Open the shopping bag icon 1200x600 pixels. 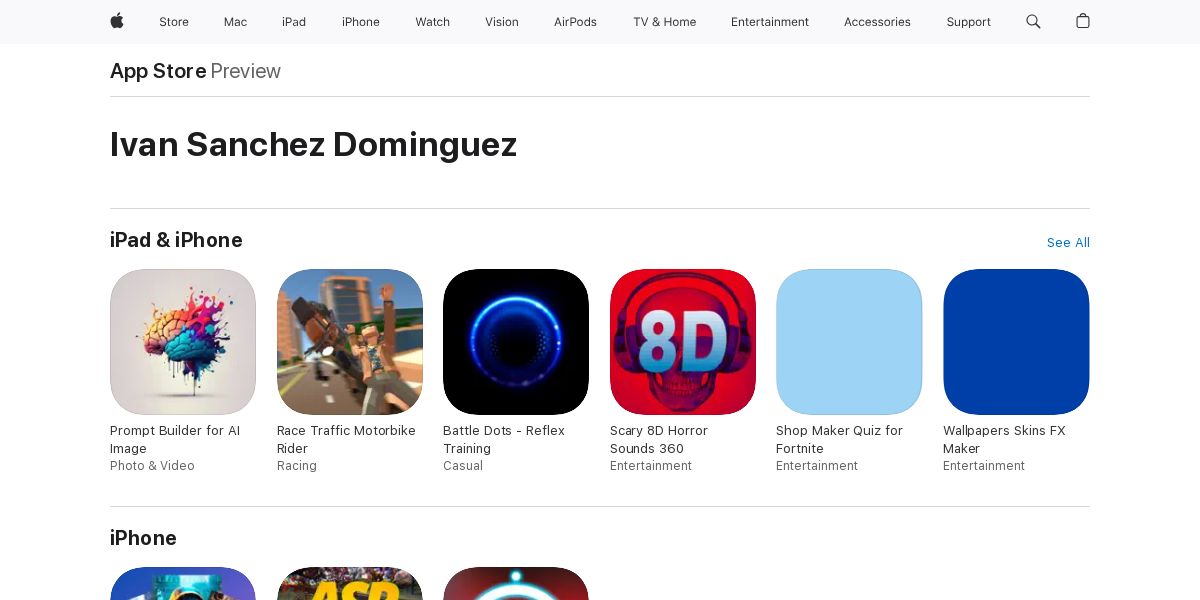pyautogui.click(x=1082, y=21)
